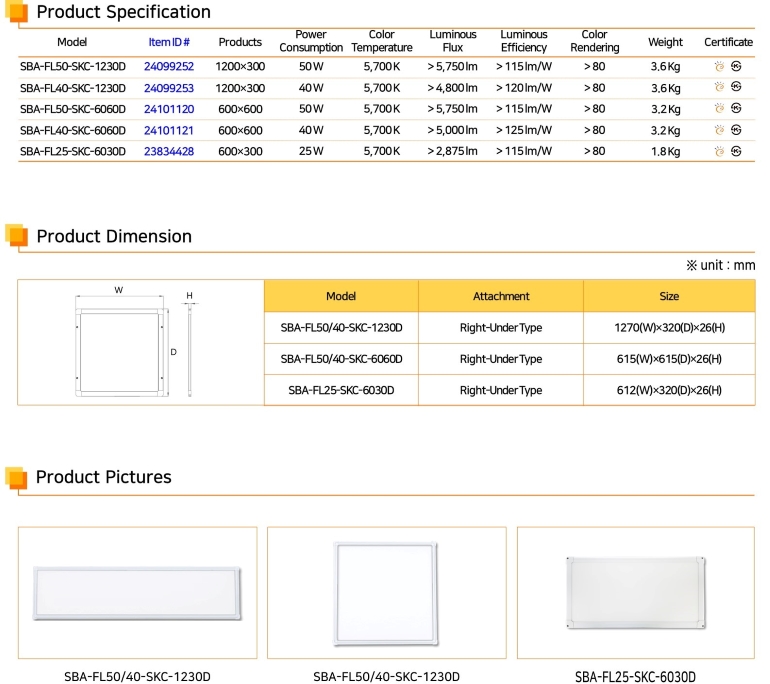This screenshot has height=684, width=770.
Task: Click the orange icon beside Product Specification heading
Action: click(16, 13)
